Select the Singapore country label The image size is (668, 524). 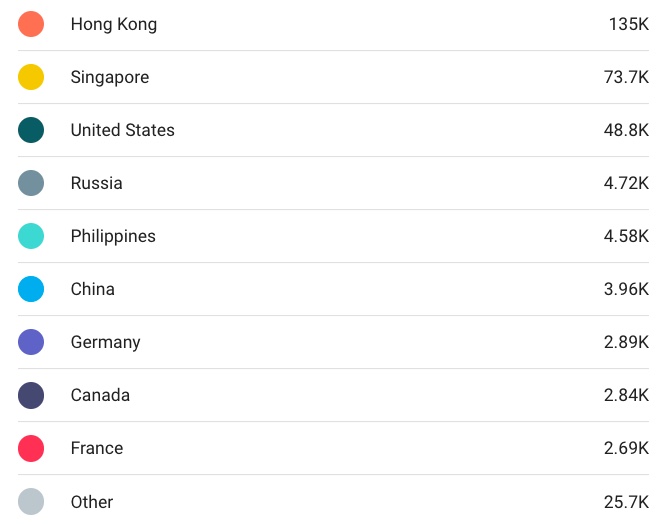pyautogui.click(x=109, y=77)
